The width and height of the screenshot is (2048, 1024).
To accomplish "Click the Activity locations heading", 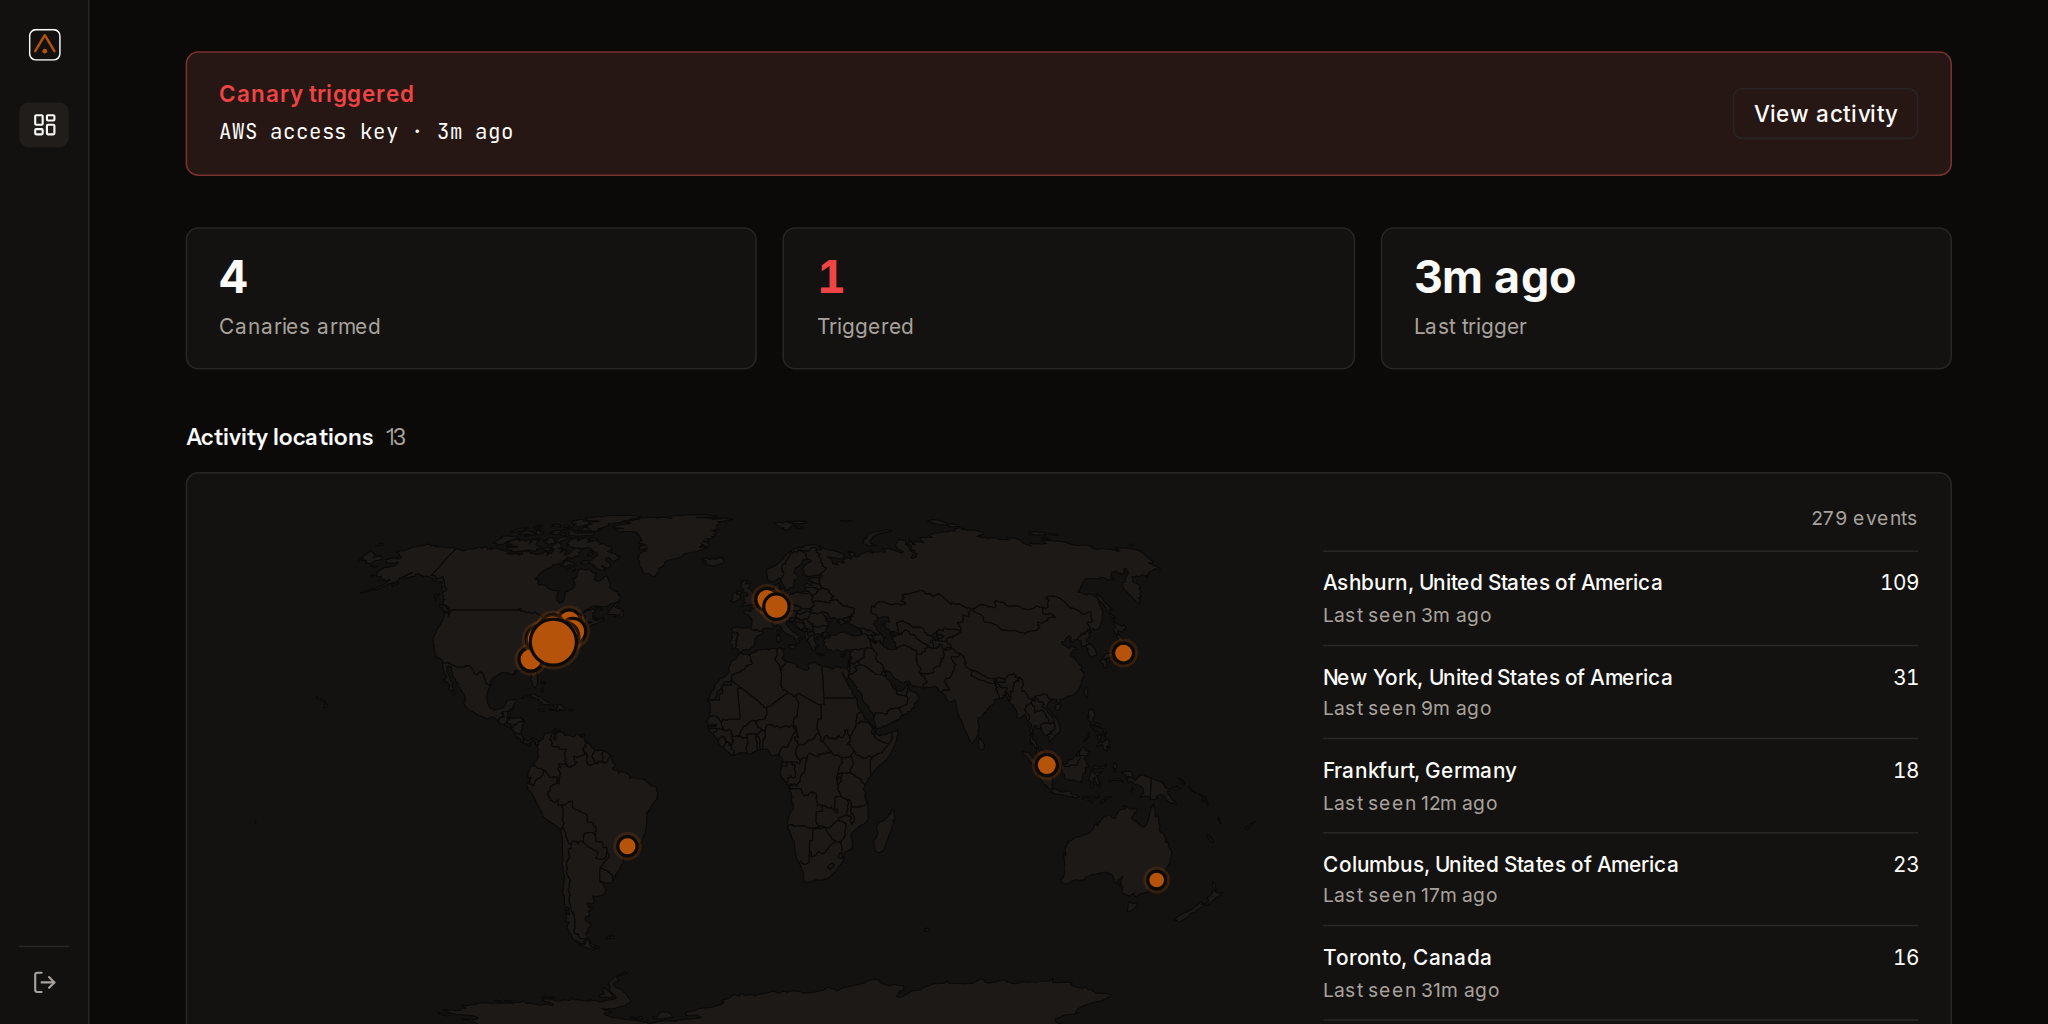I will (280, 437).
